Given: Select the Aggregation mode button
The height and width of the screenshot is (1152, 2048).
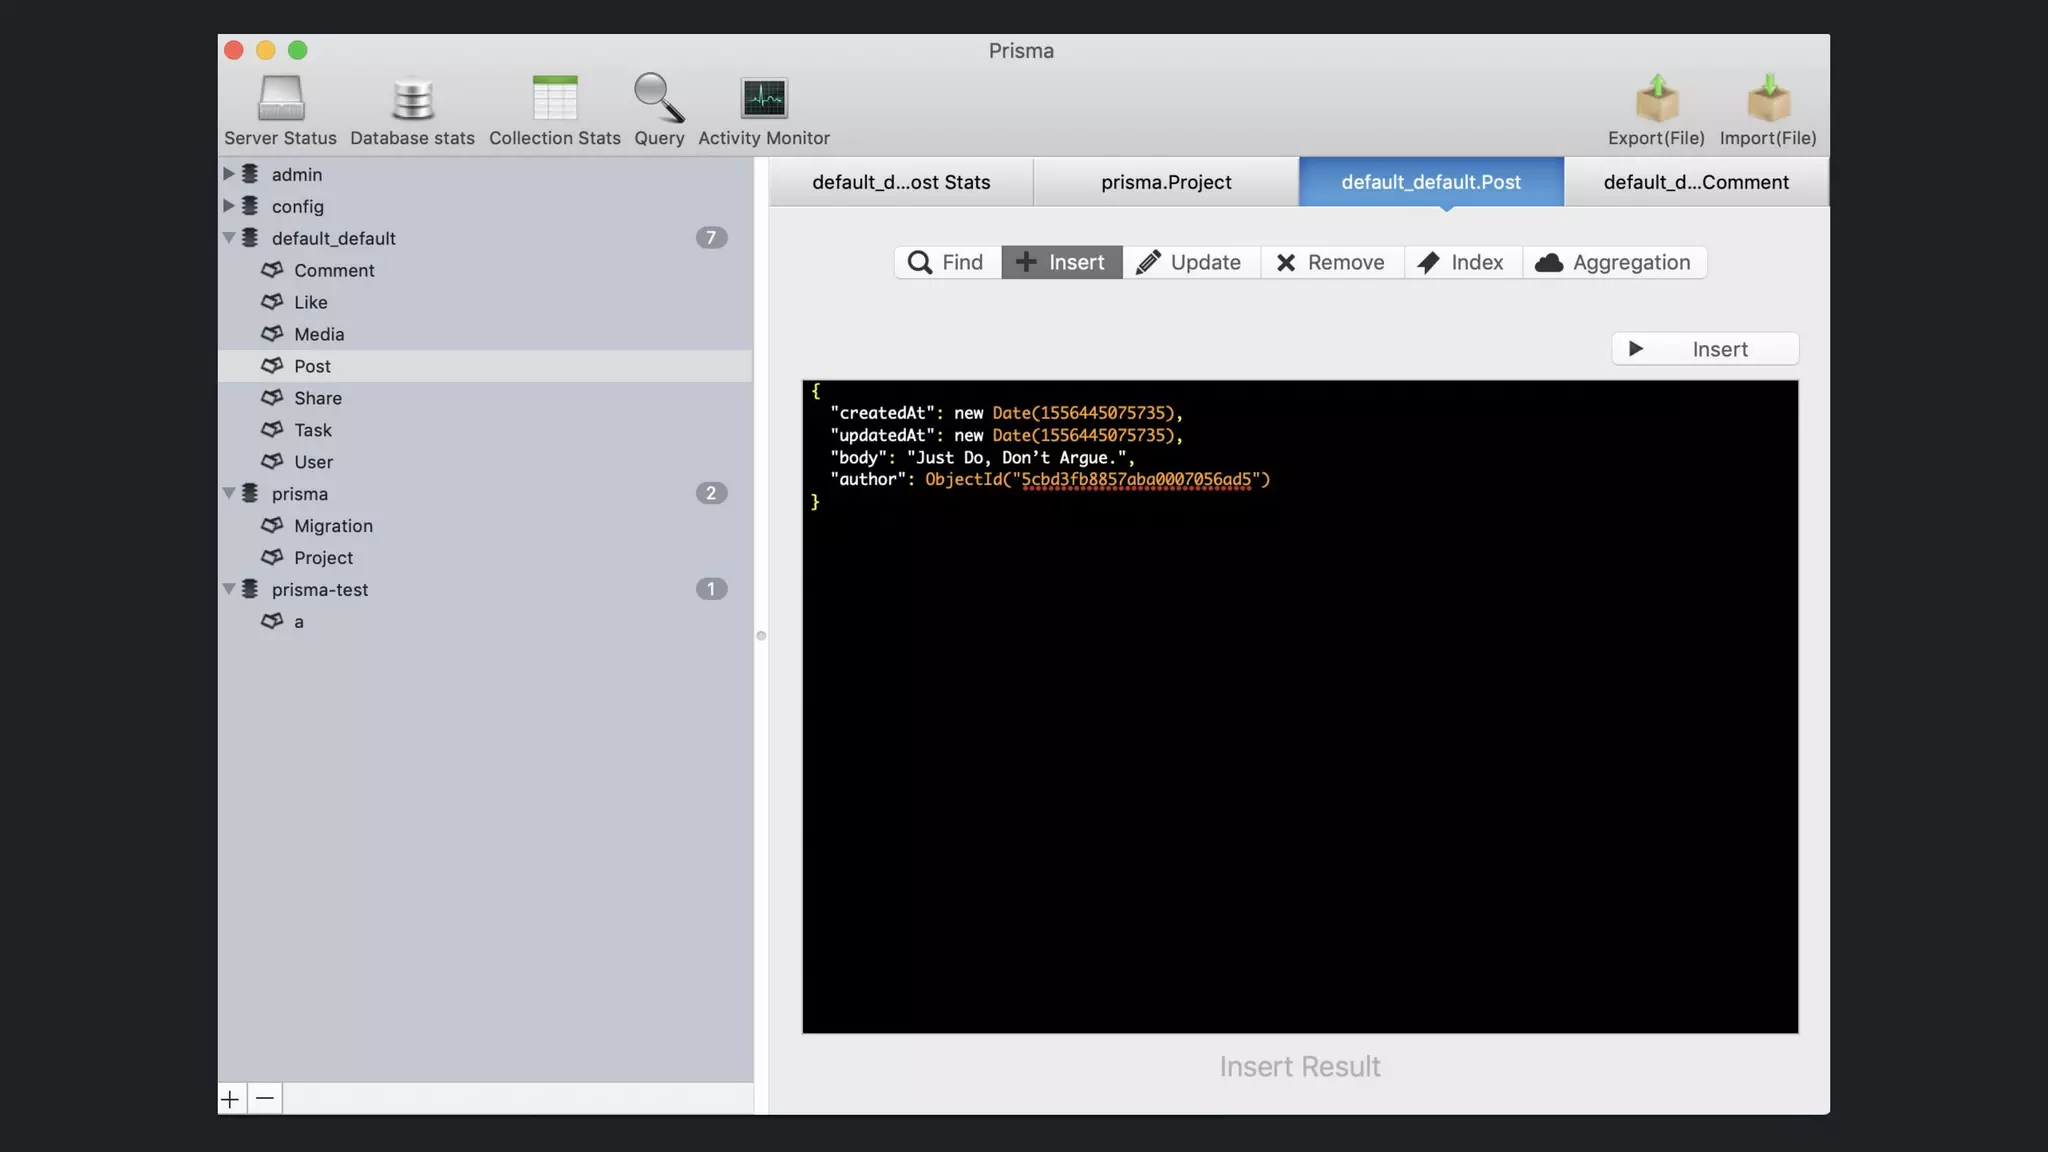Looking at the screenshot, I should click(1613, 262).
